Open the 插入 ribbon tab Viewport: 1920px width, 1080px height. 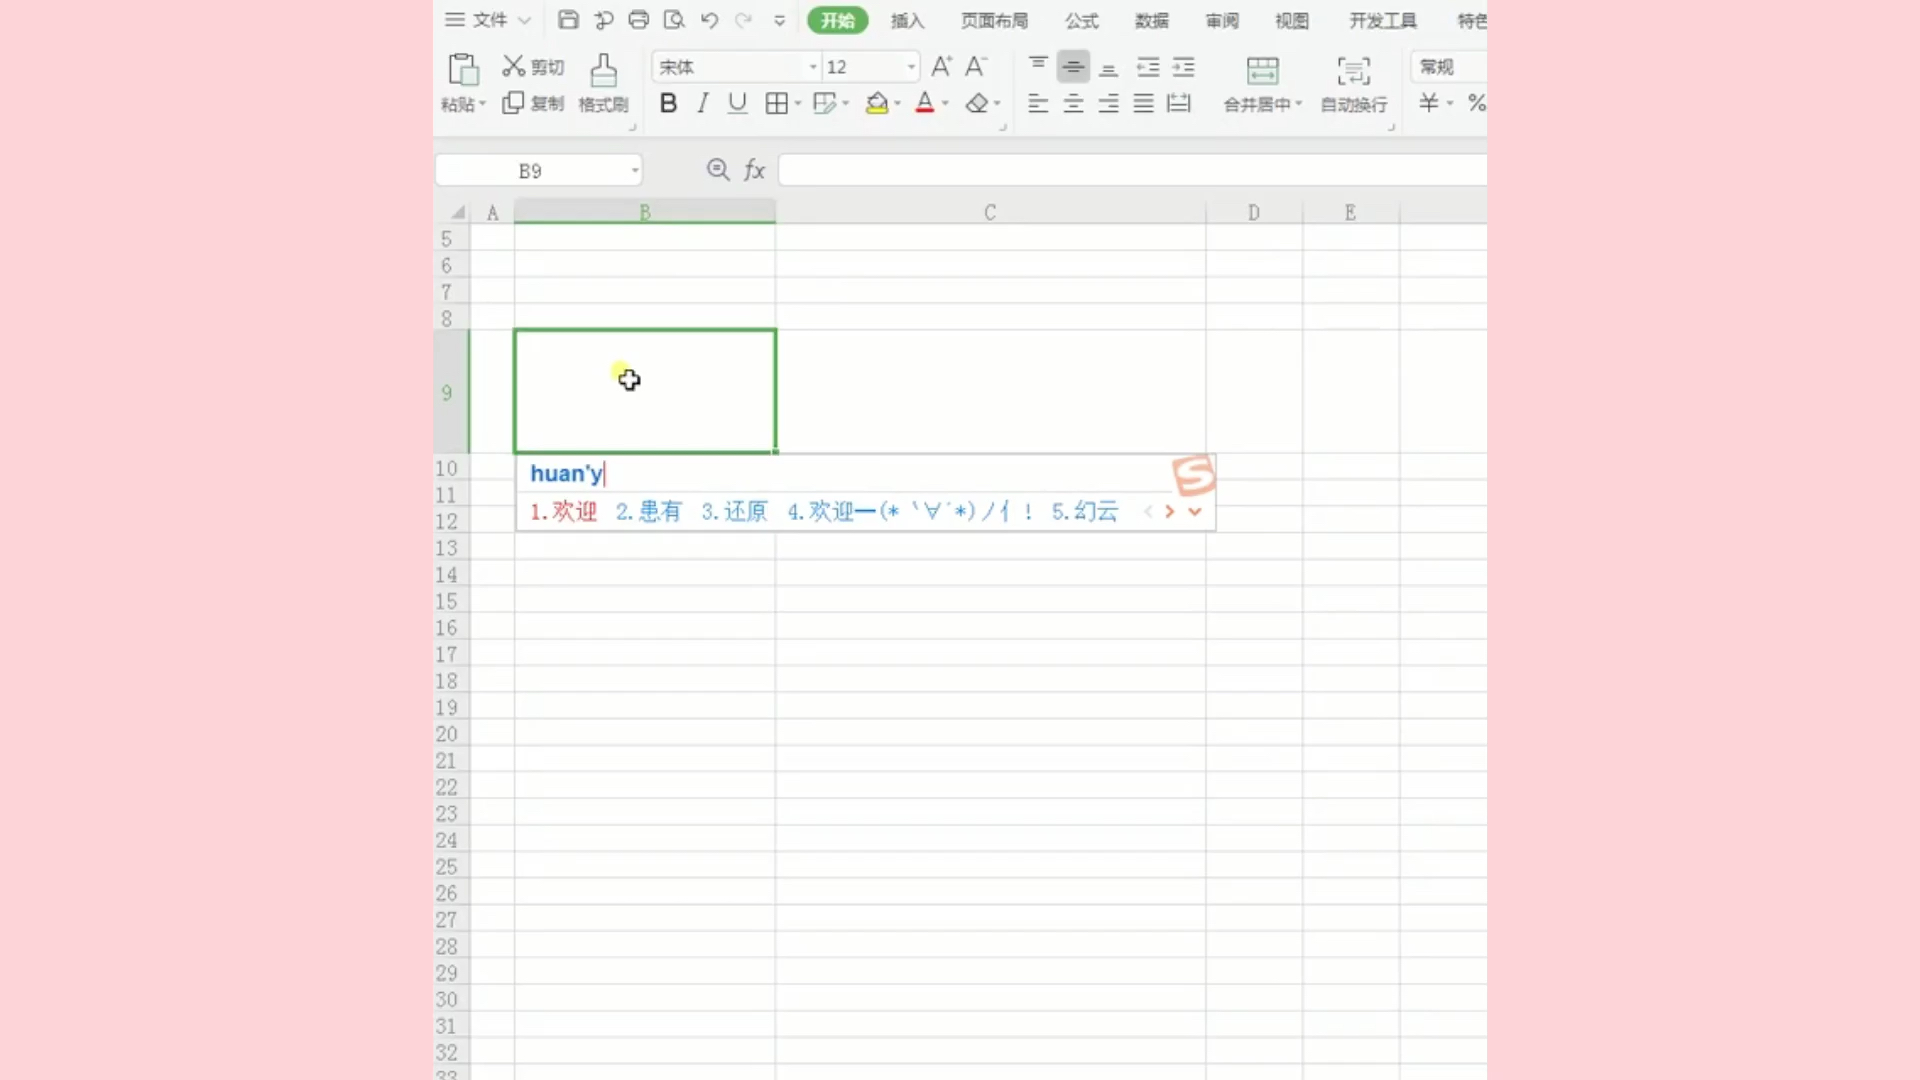907,20
